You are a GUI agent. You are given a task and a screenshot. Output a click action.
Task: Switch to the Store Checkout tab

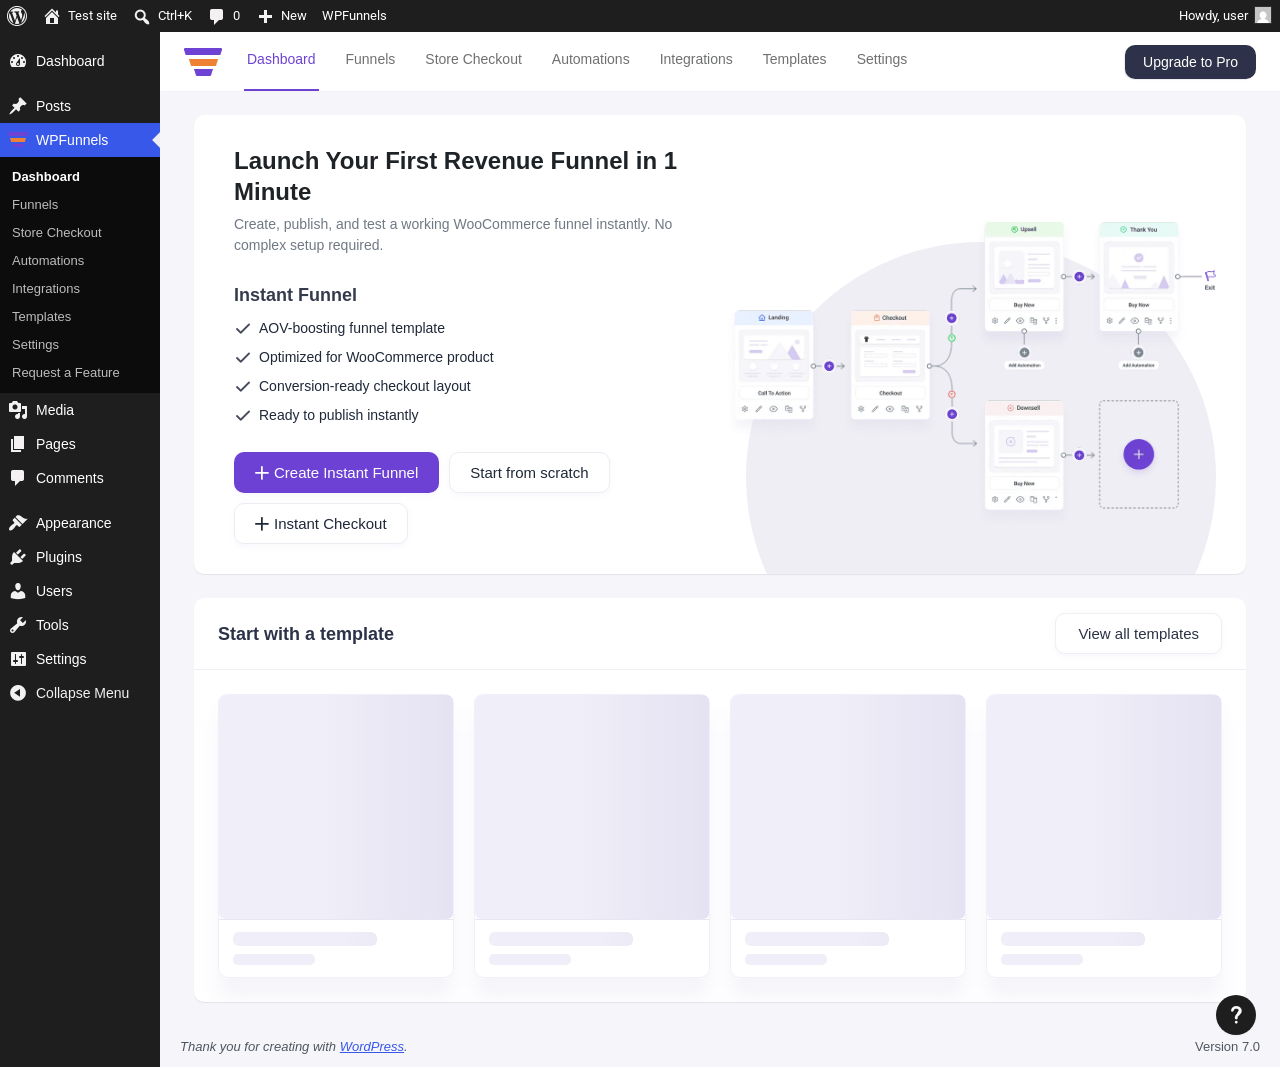[x=473, y=59]
